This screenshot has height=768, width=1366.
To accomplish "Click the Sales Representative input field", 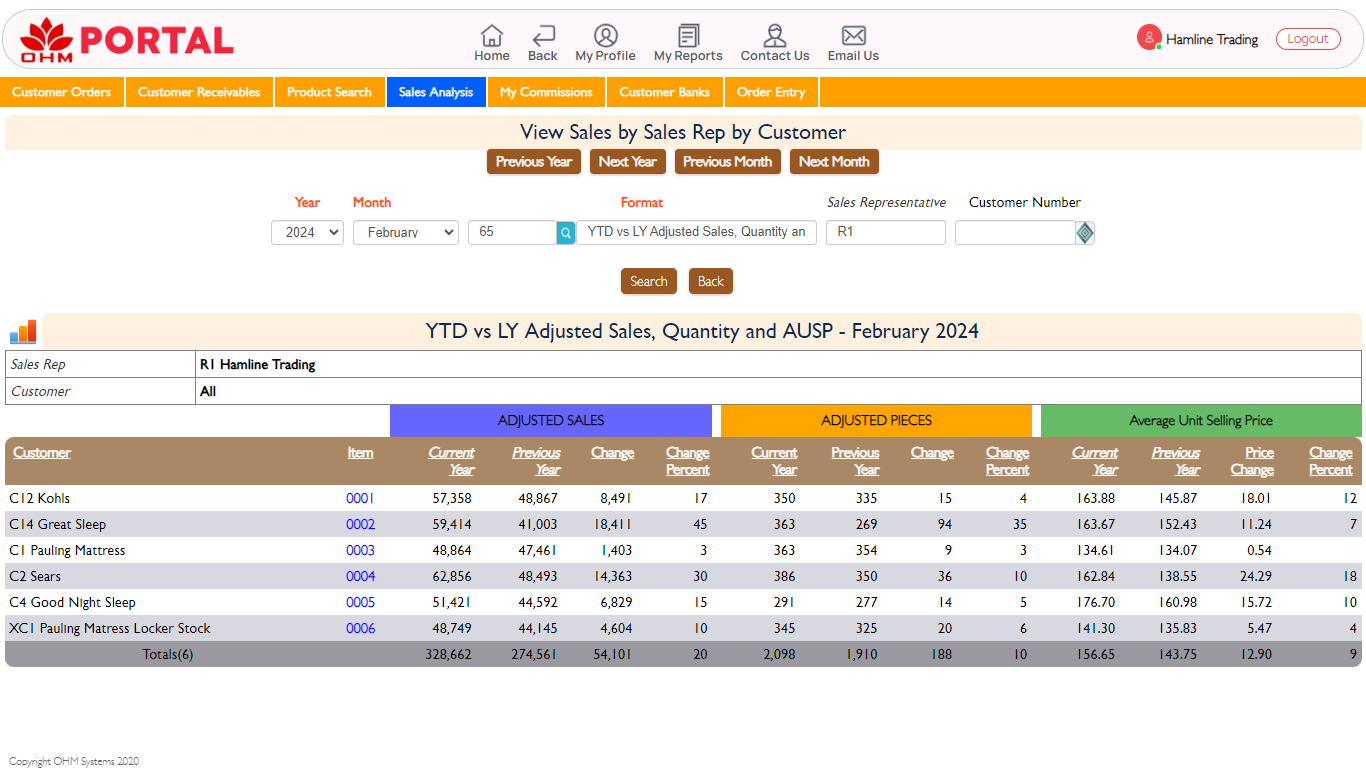I will tap(885, 233).
